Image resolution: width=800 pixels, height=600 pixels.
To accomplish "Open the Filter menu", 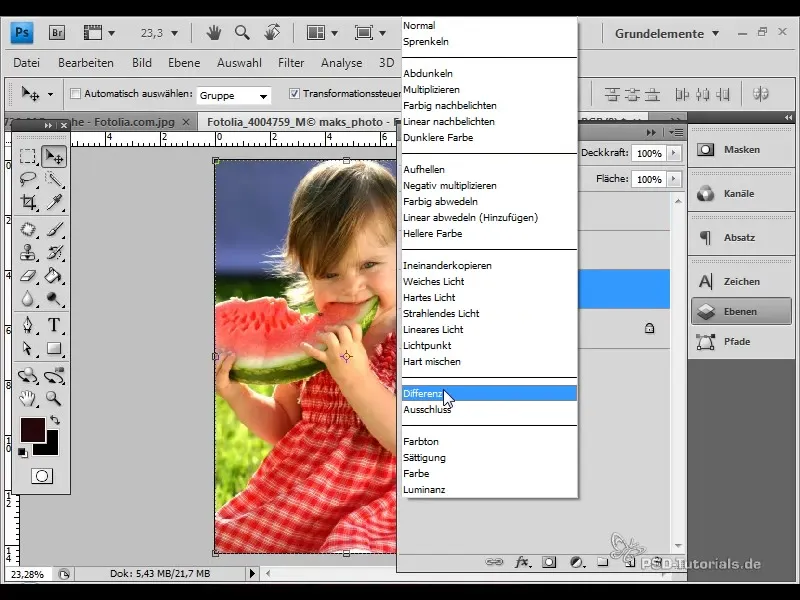I will (x=291, y=63).
